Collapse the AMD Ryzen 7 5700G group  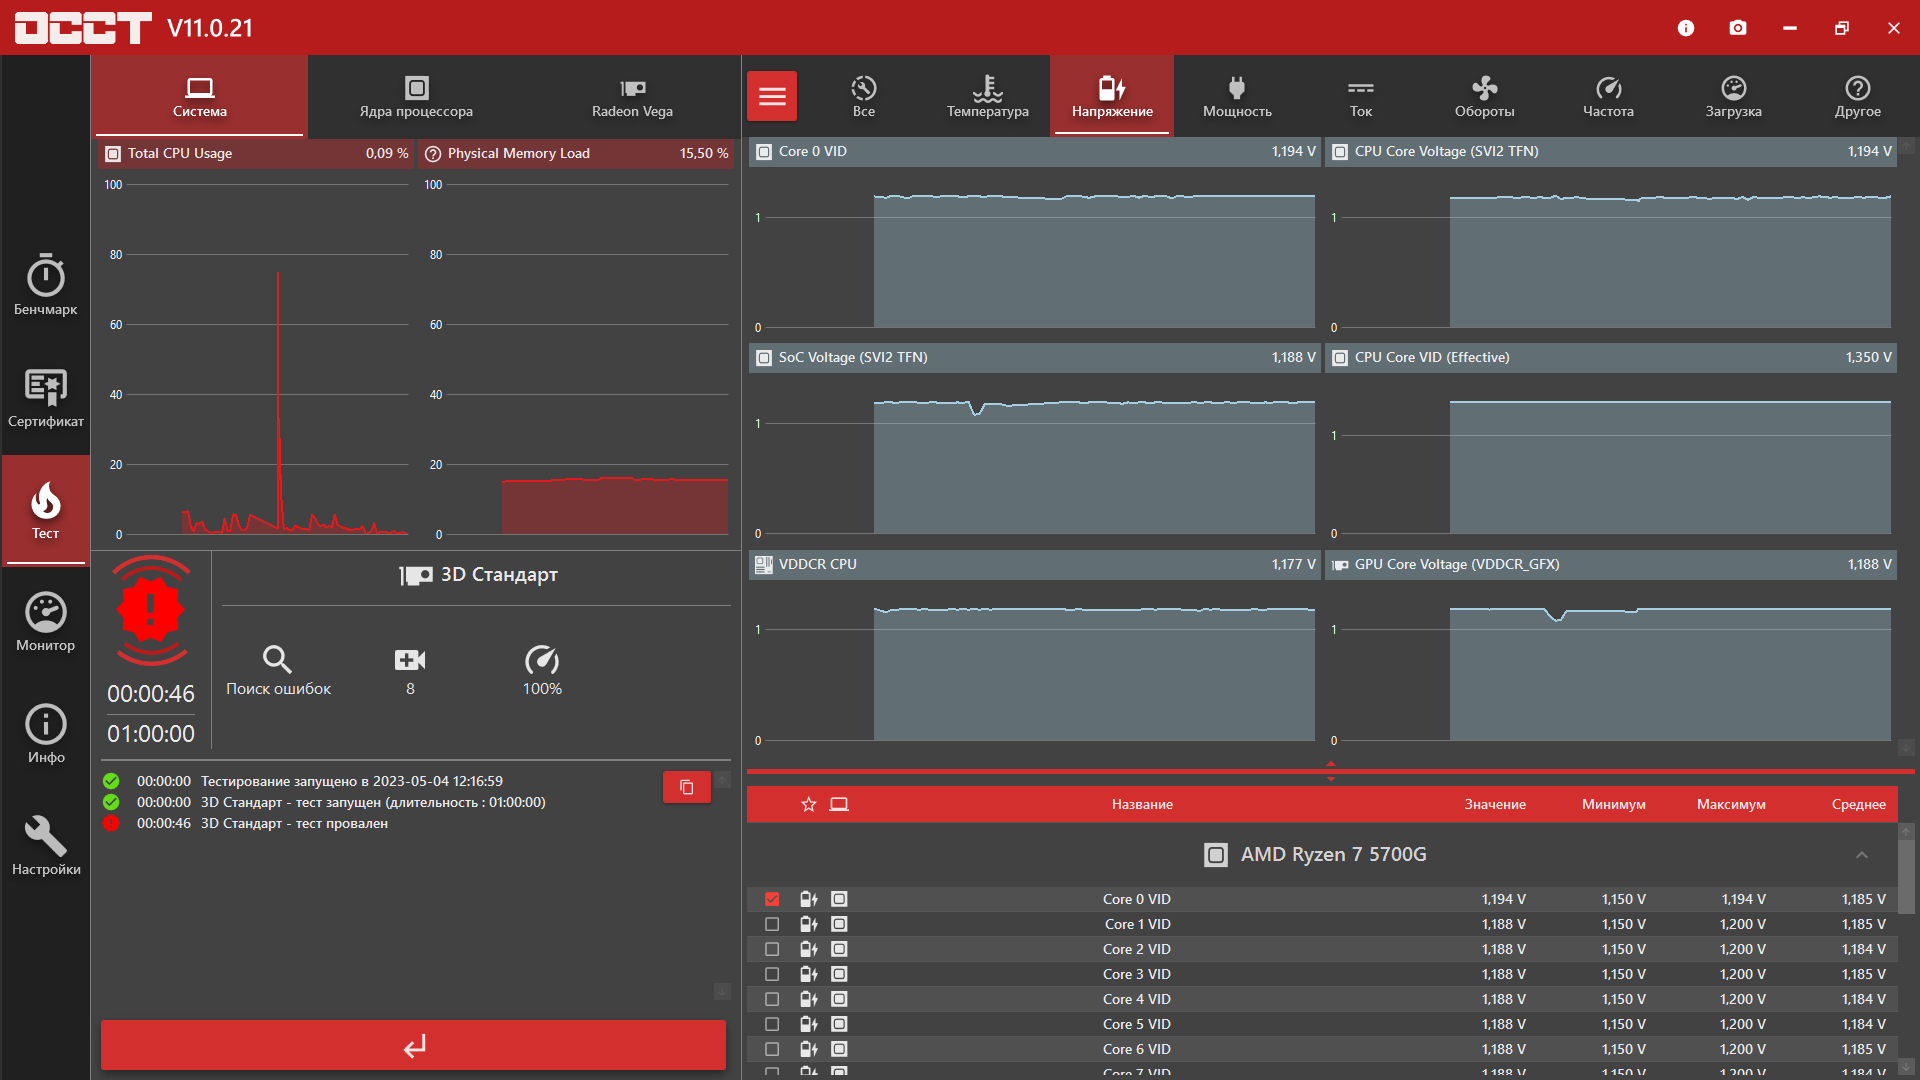click(1861, 855)
